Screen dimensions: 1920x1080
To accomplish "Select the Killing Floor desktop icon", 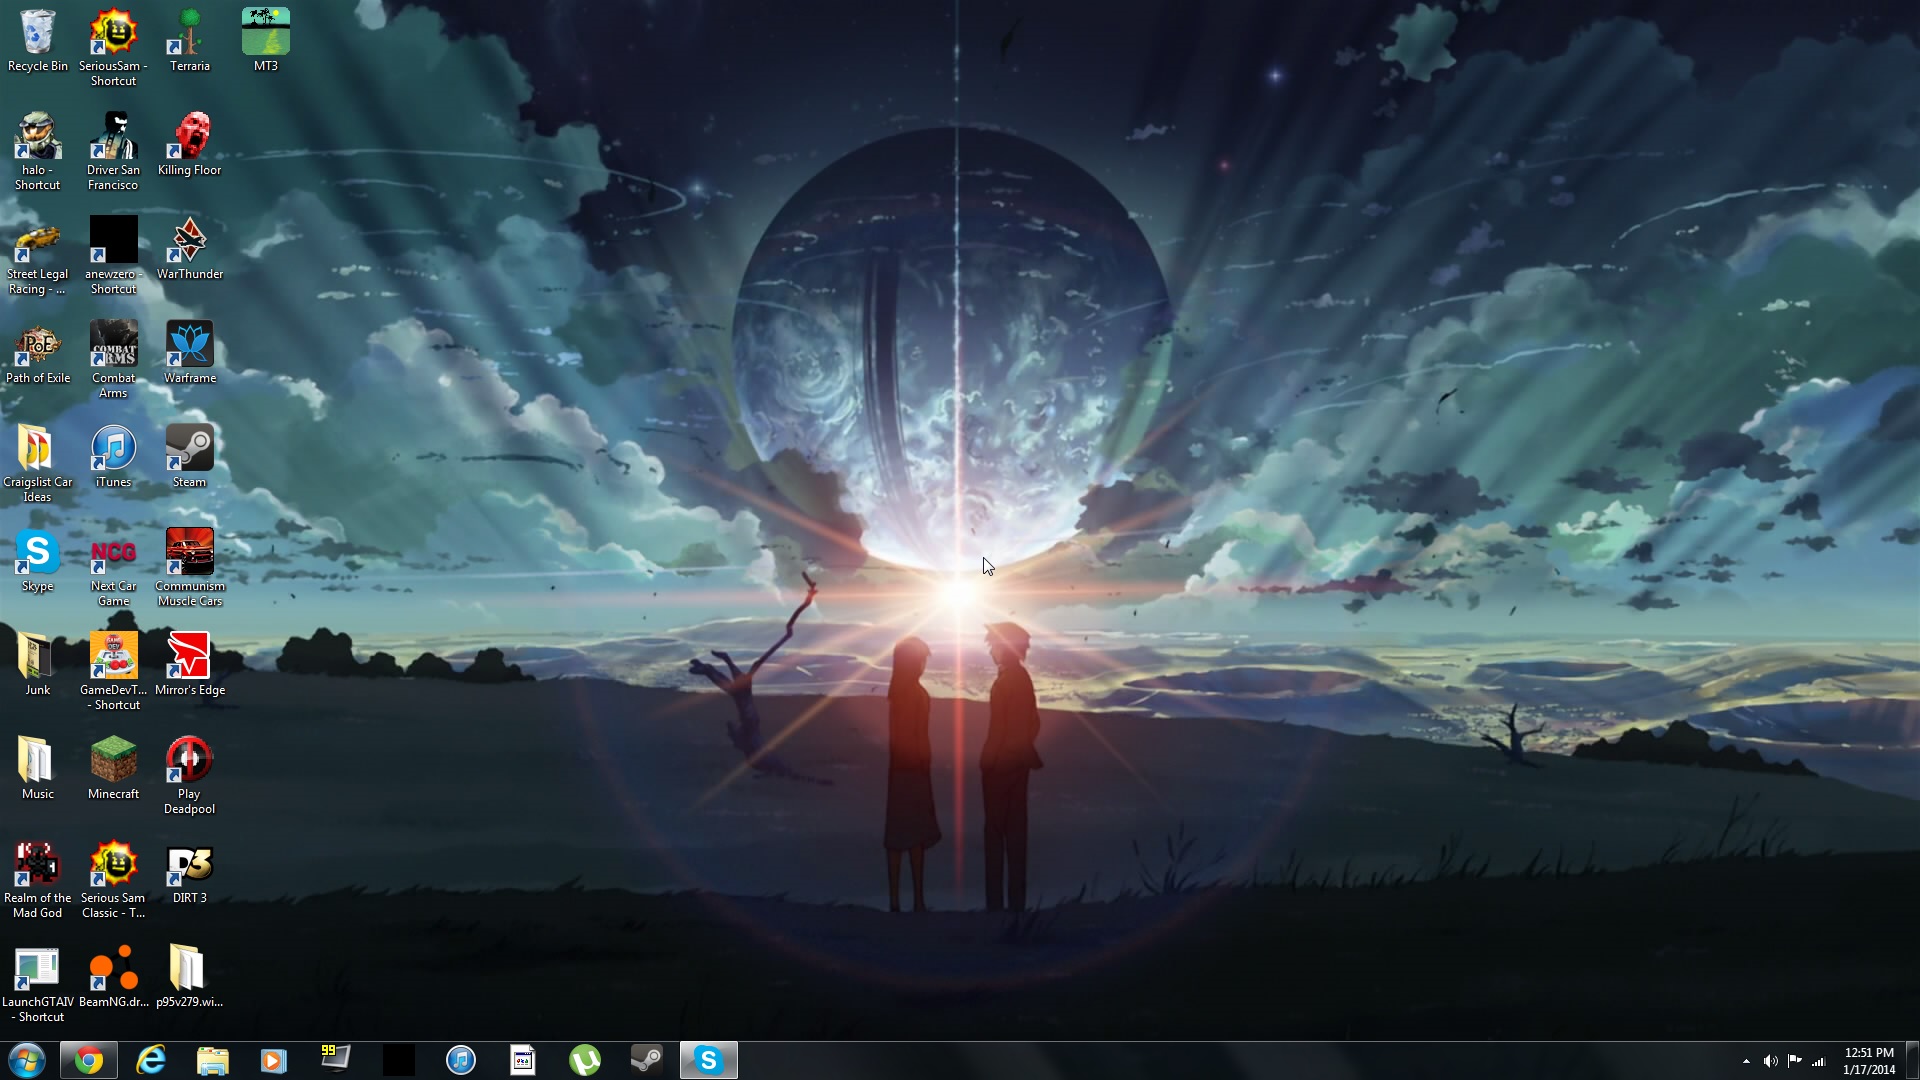I will pos(190,145).
